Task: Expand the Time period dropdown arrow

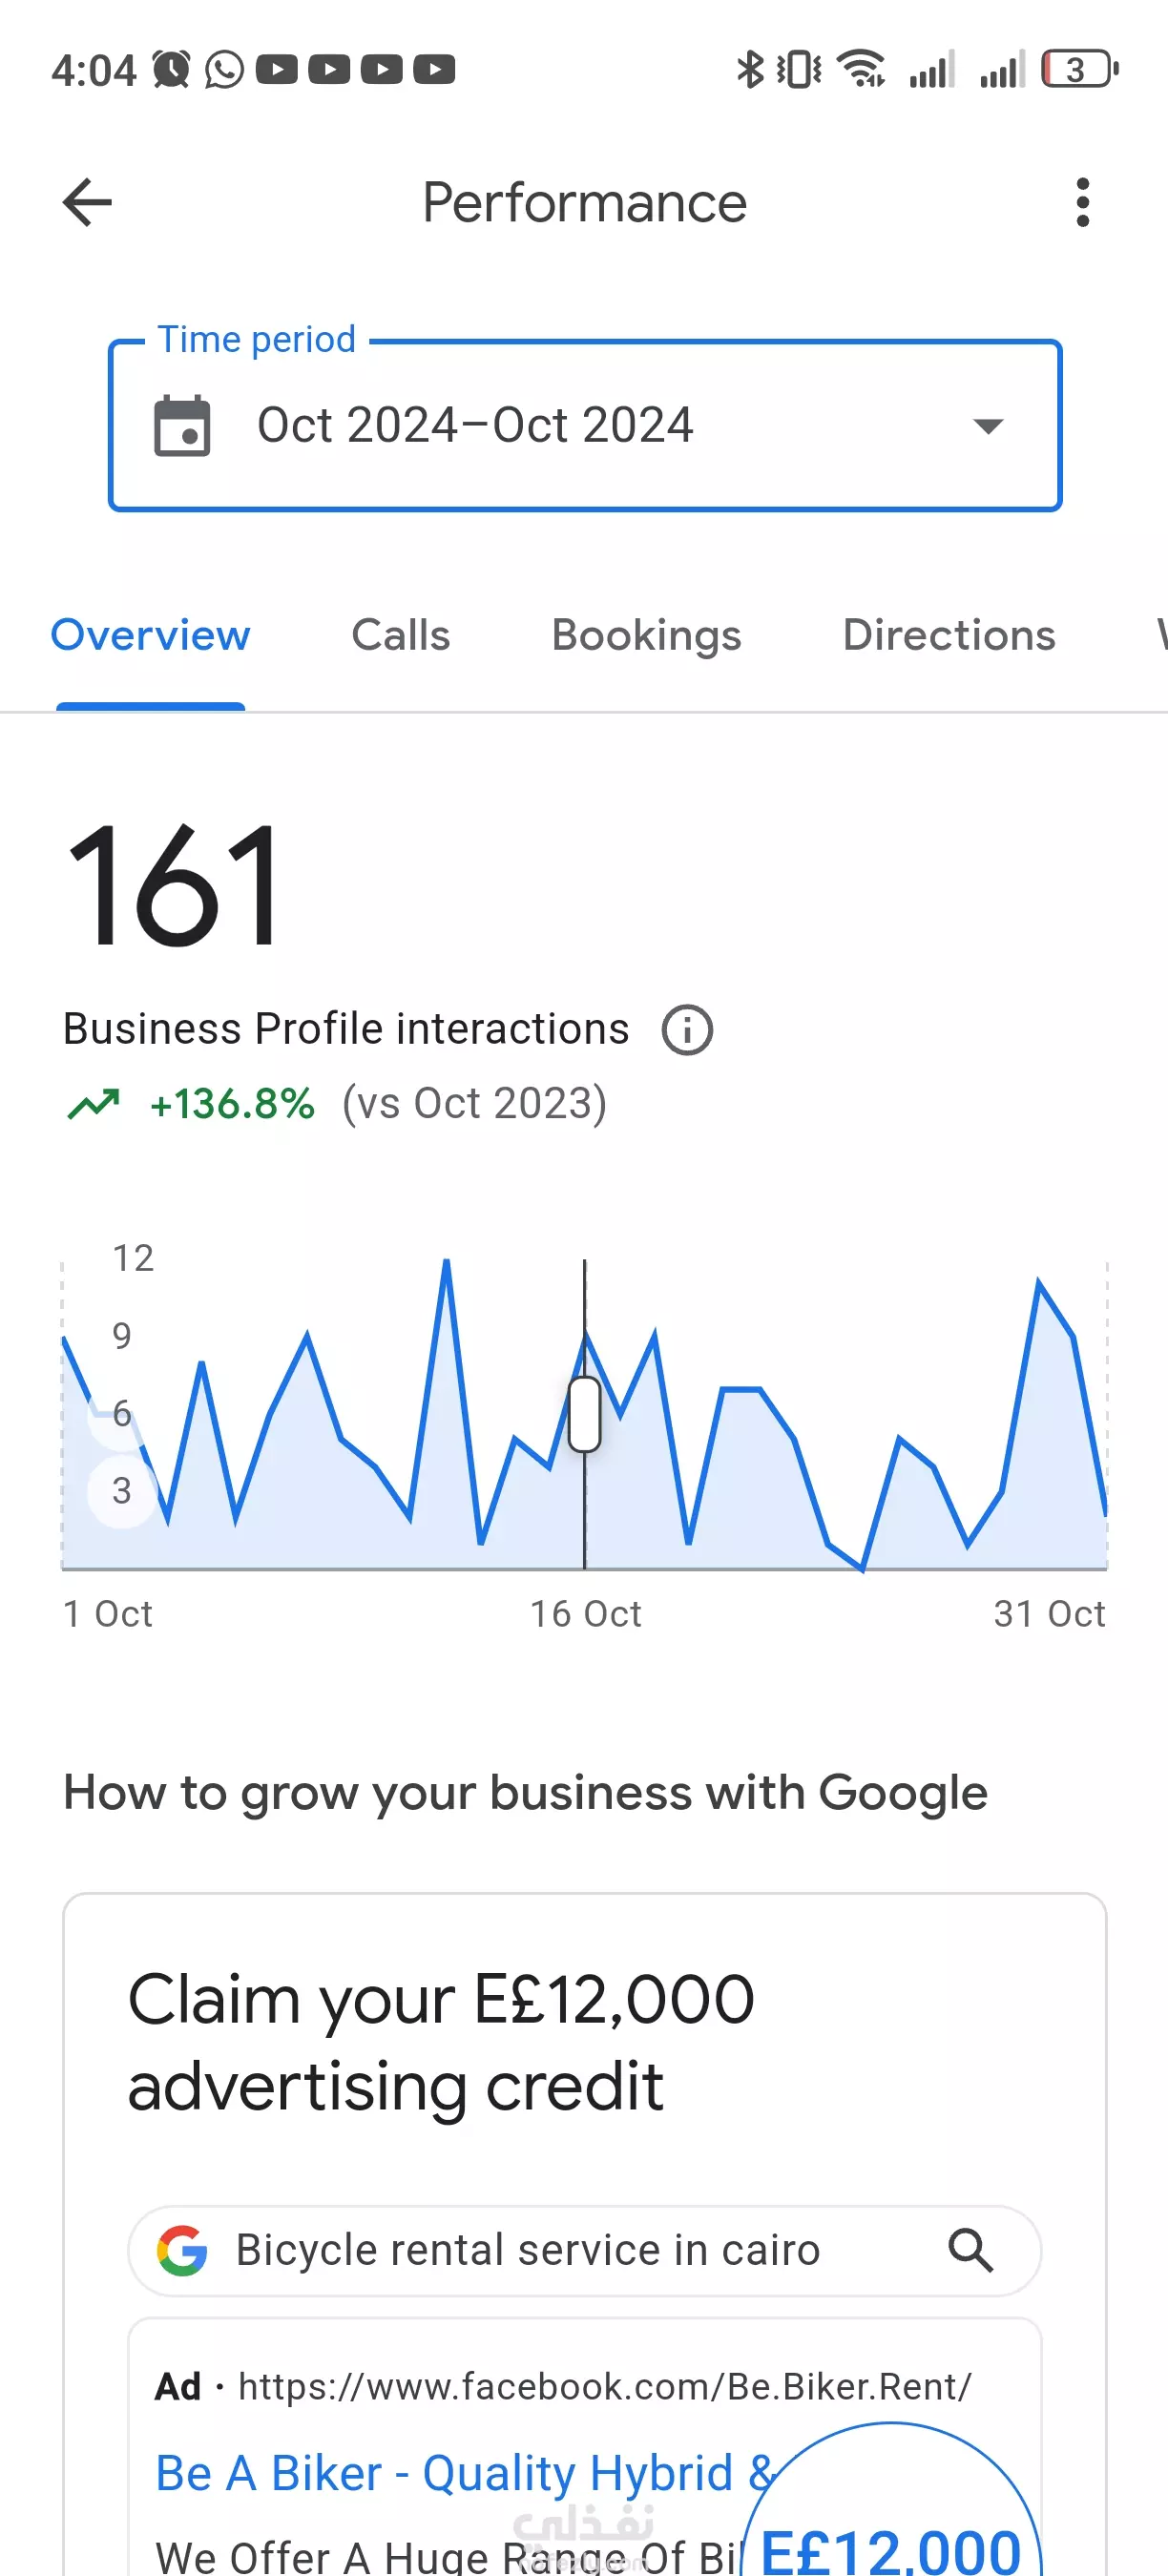Action: point(987,426)
